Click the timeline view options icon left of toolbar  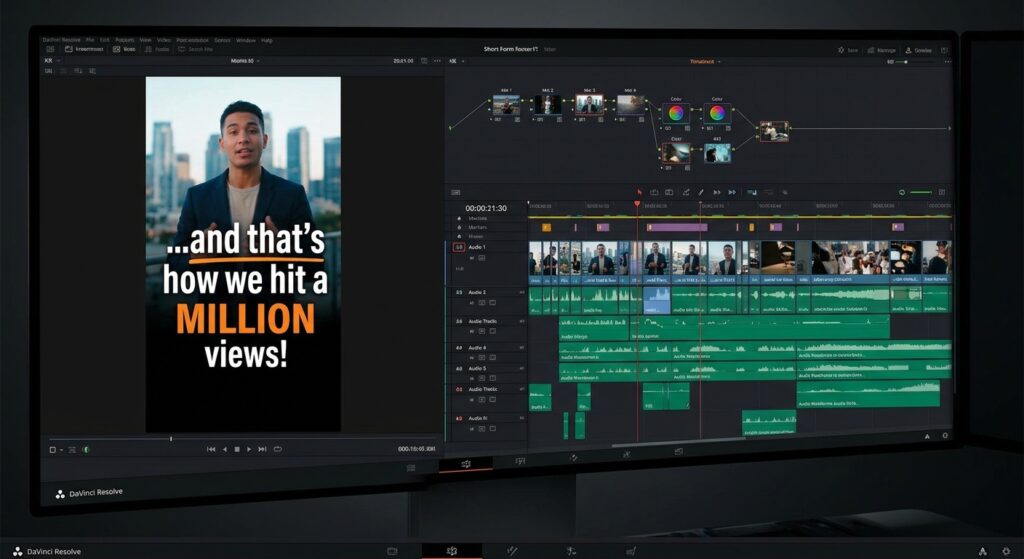pos(456,192)
